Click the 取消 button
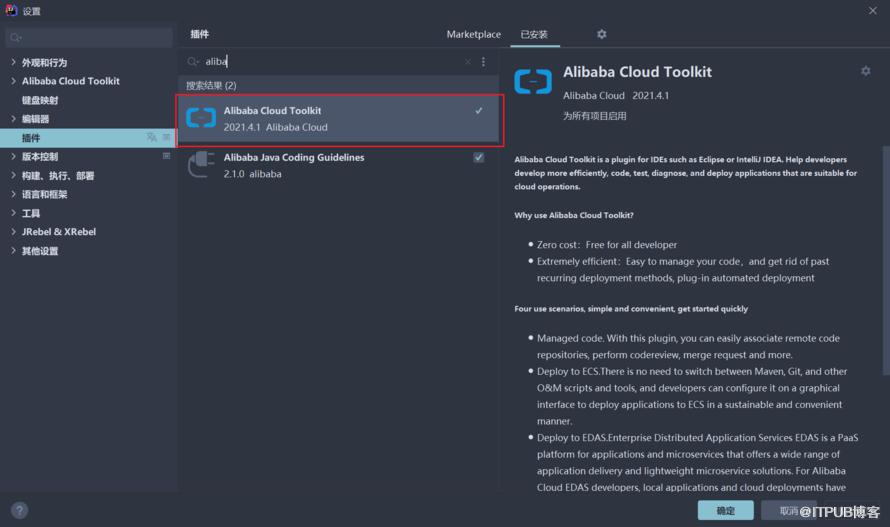 [789, 510]
